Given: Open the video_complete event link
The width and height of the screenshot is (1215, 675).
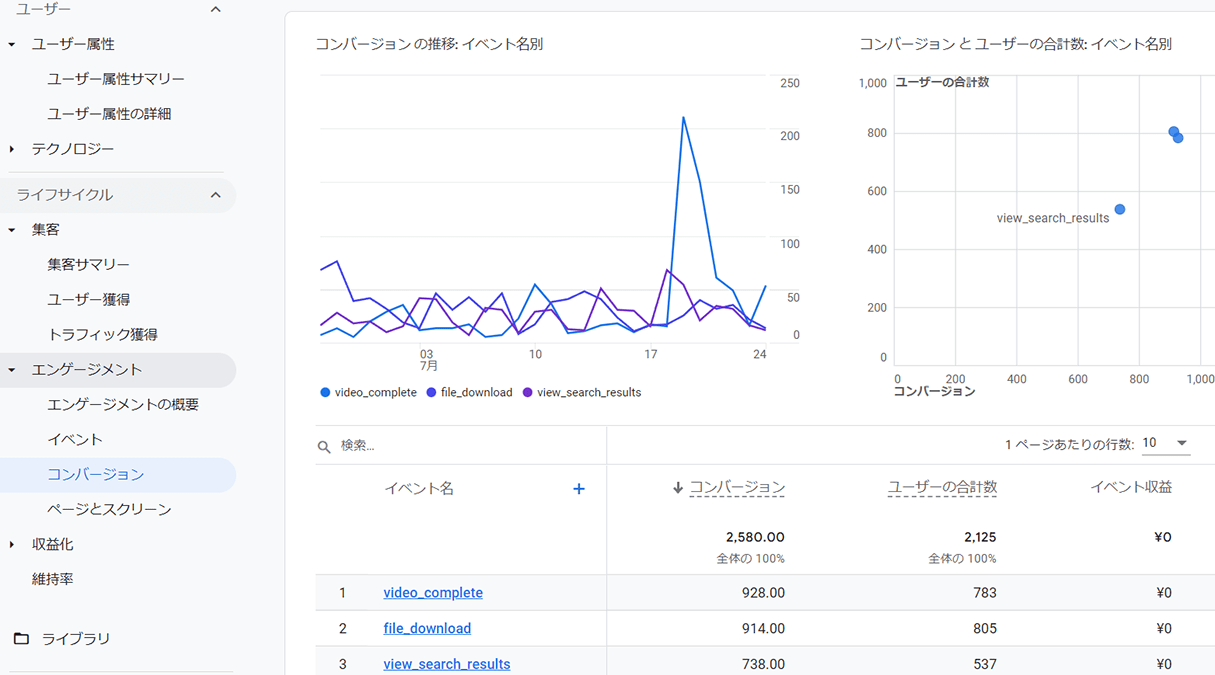Looking at the screenshot, I should pyautogui.click(x=433, y=593).
